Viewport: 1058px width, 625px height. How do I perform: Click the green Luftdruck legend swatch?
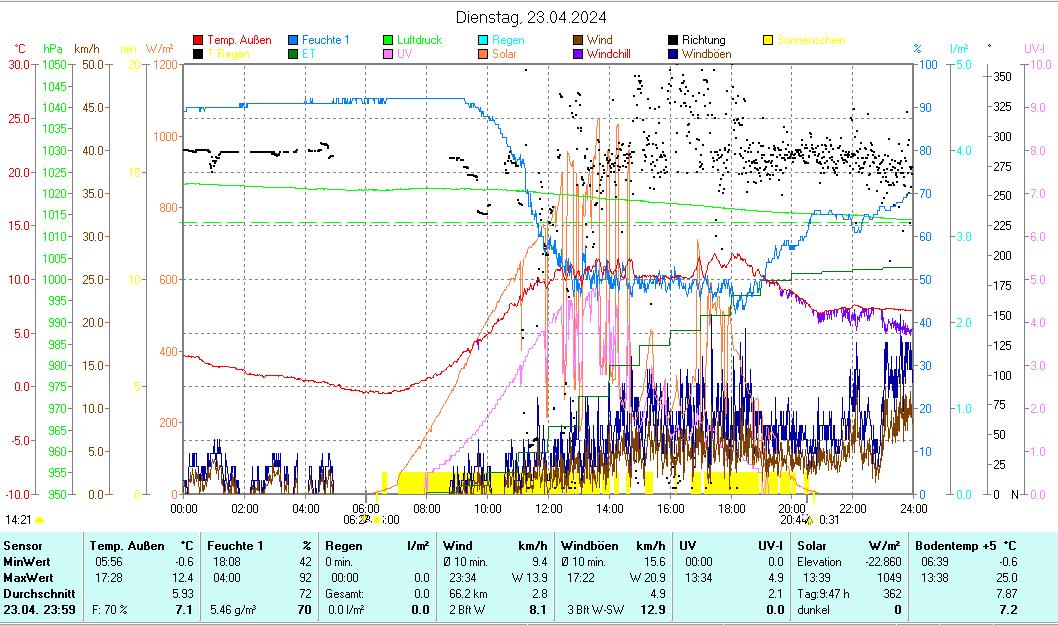[388, 41]
